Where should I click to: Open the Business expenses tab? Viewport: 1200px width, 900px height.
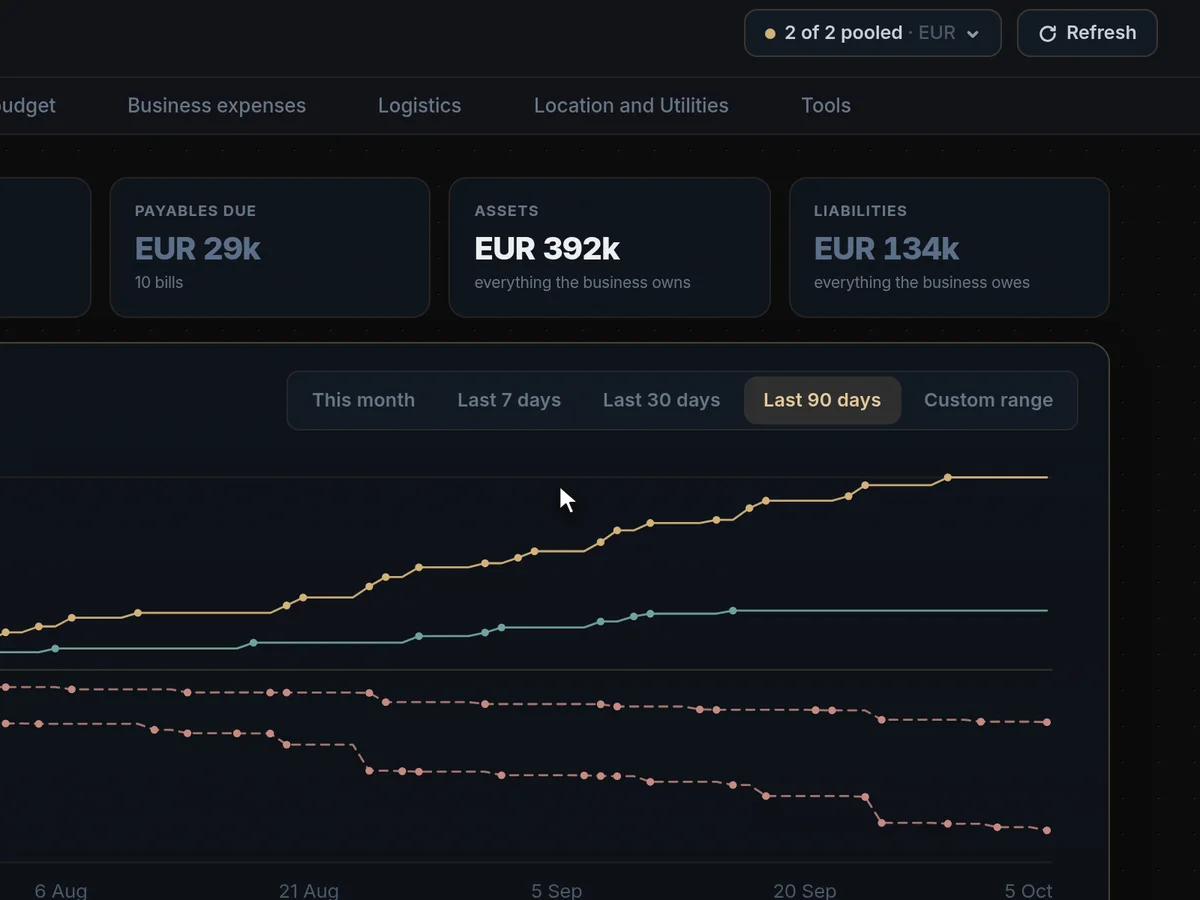click(x=217, y=106)
